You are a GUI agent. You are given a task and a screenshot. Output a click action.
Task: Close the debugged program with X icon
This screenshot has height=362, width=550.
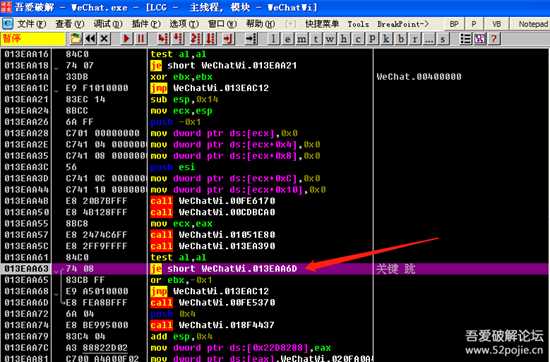click(104, 39)
